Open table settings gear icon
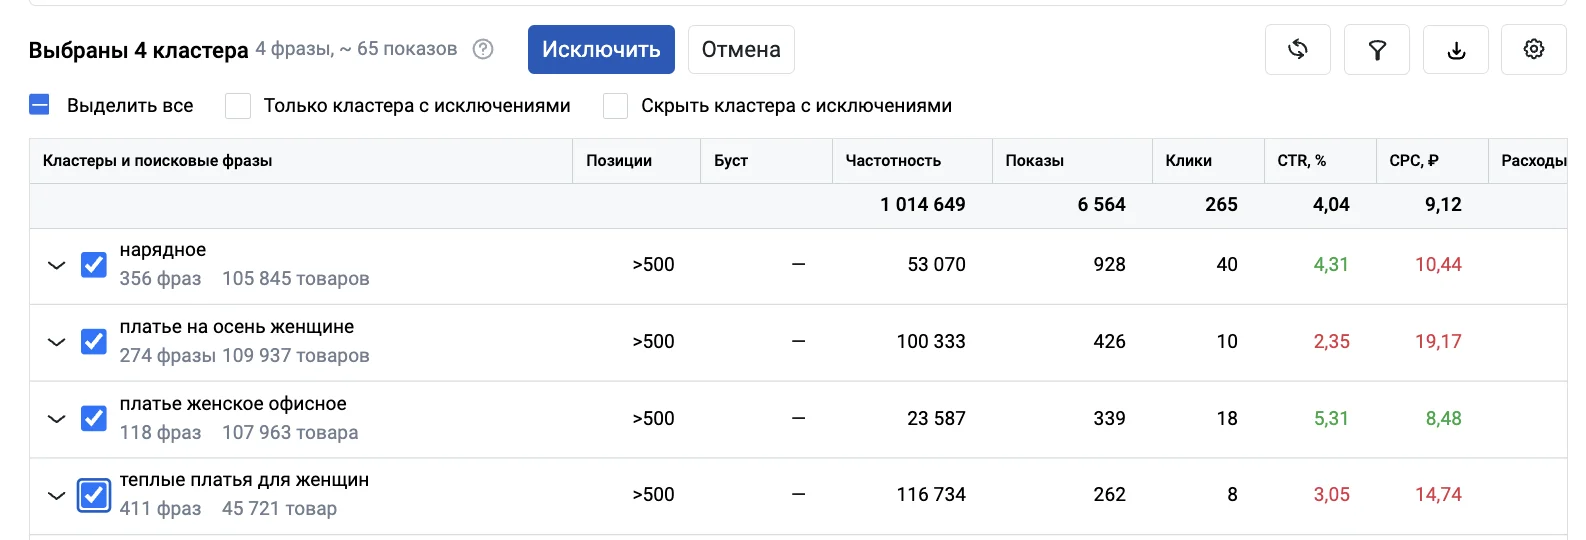The width and height of the screenshot is (1586, 540). (1534, 49)
